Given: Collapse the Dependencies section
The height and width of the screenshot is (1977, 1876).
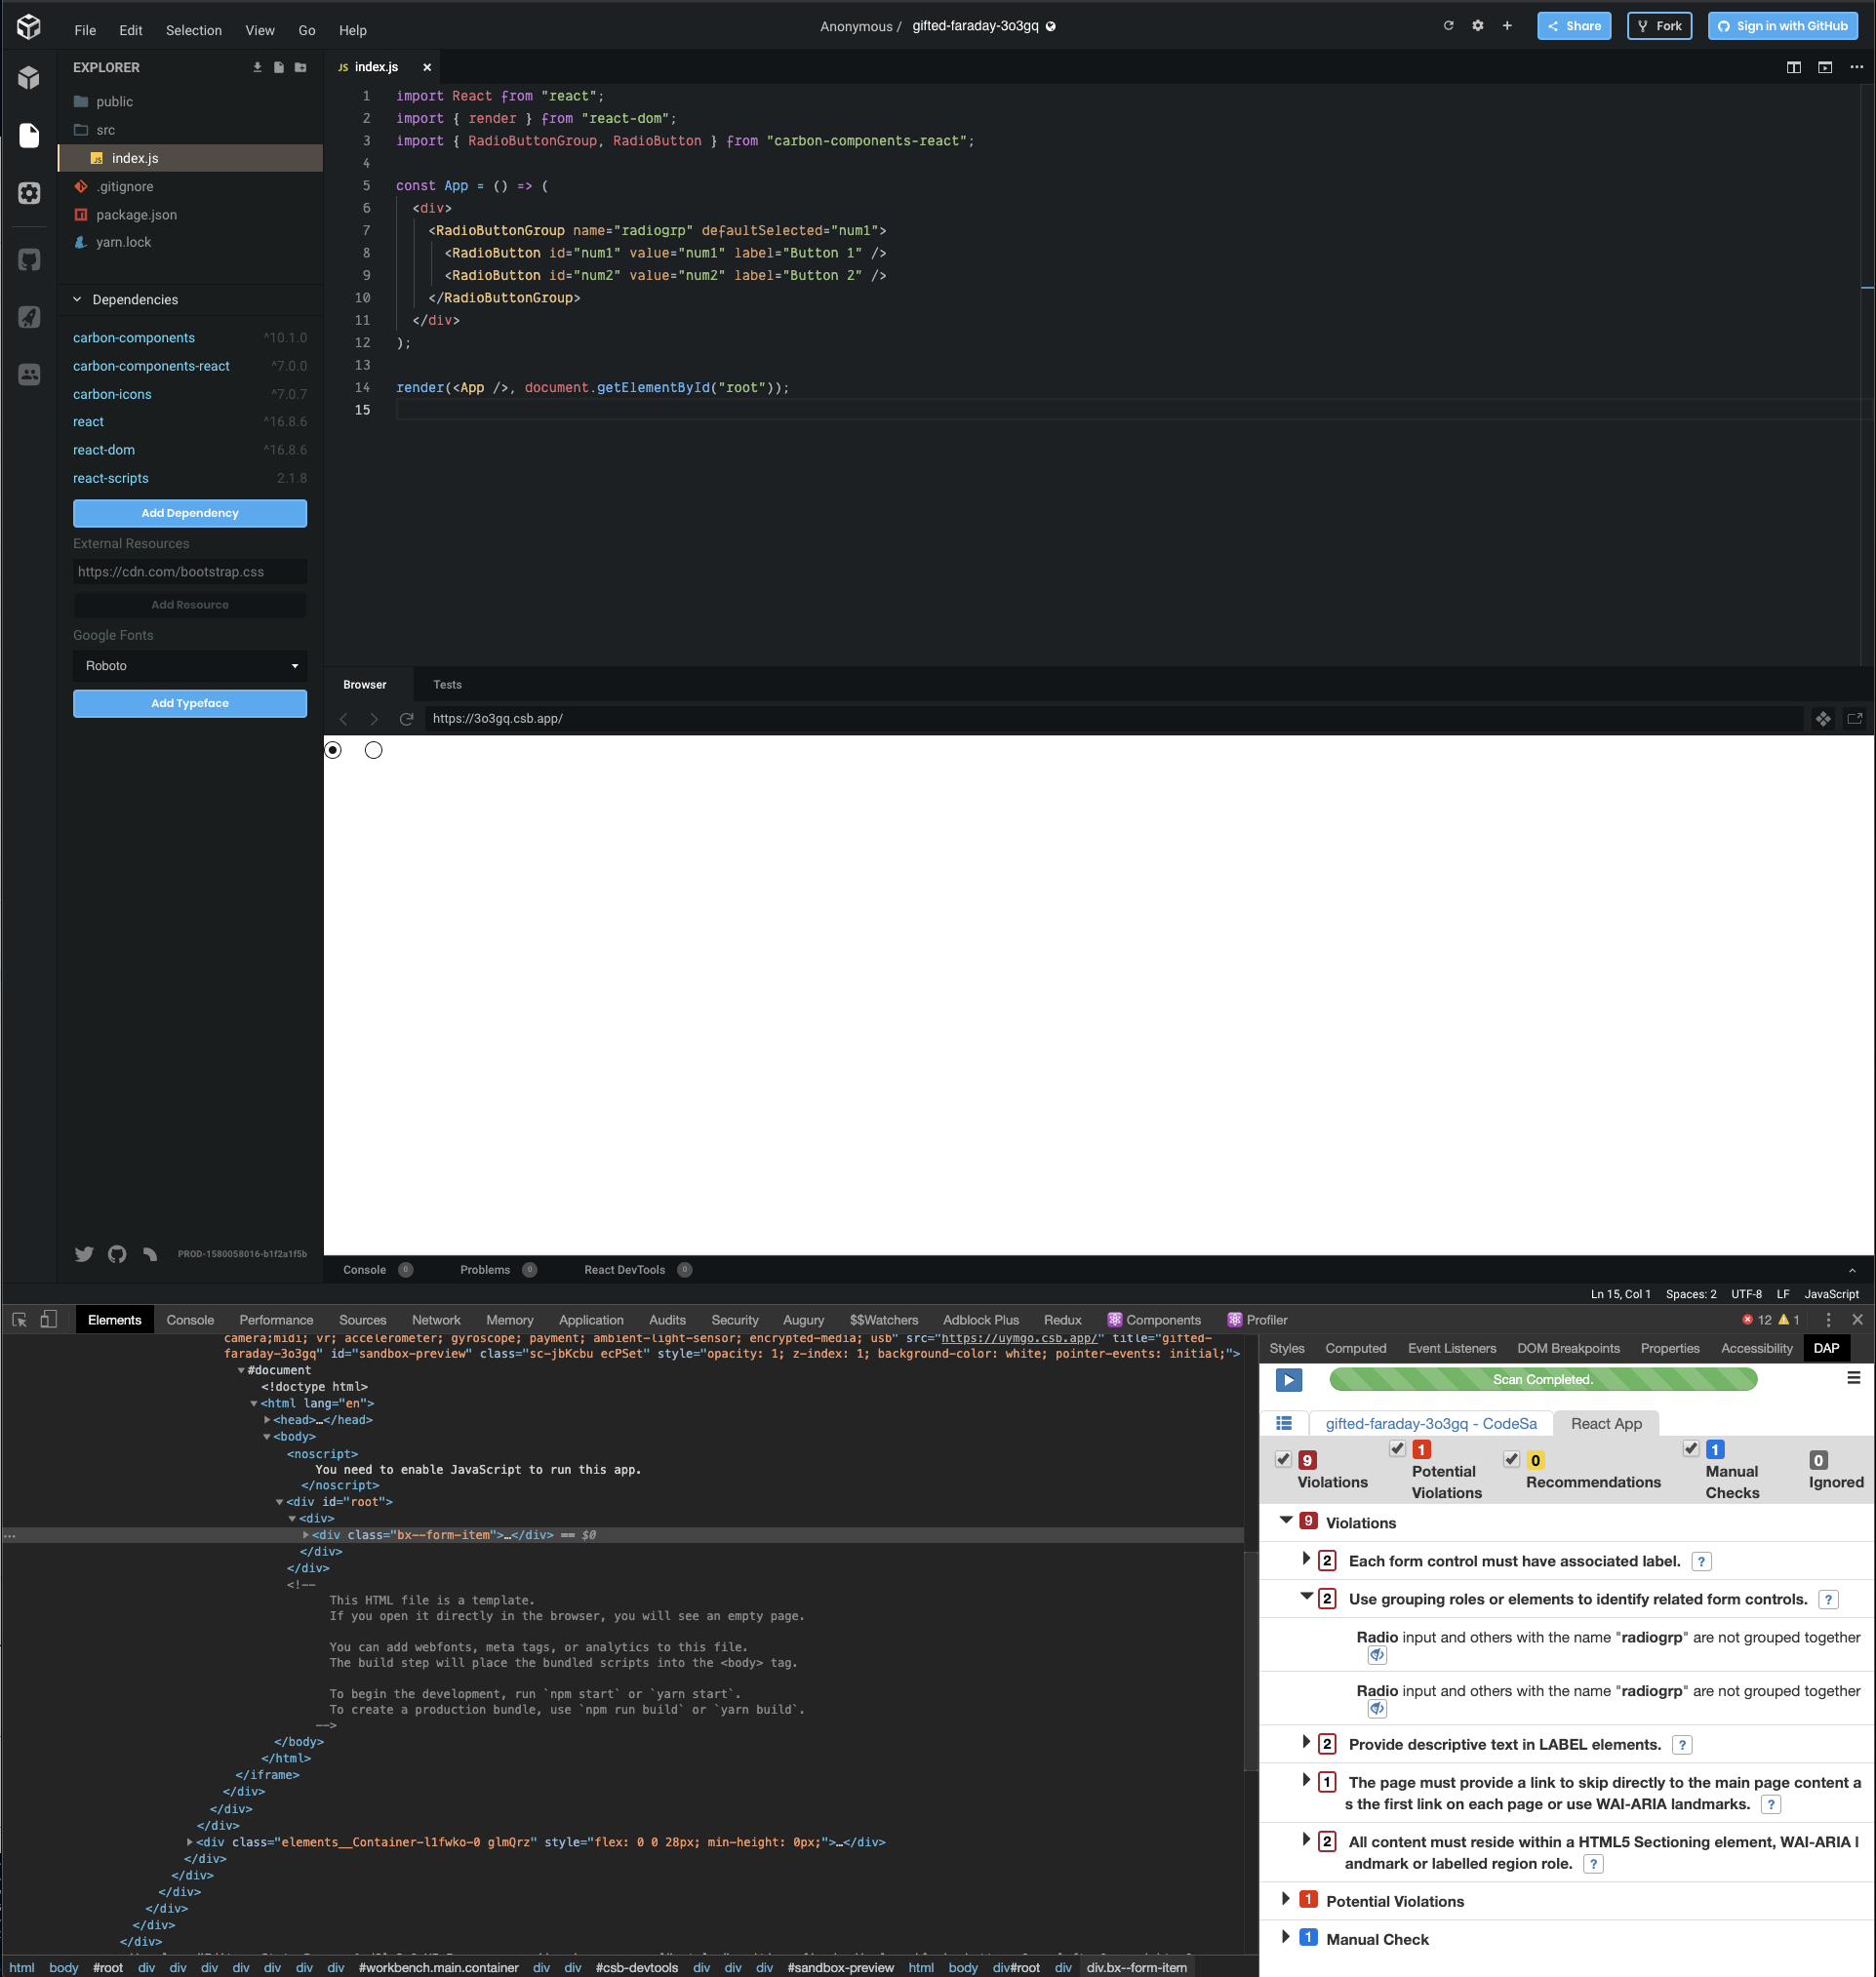Looking at the screenshot, I should point(77,298).
